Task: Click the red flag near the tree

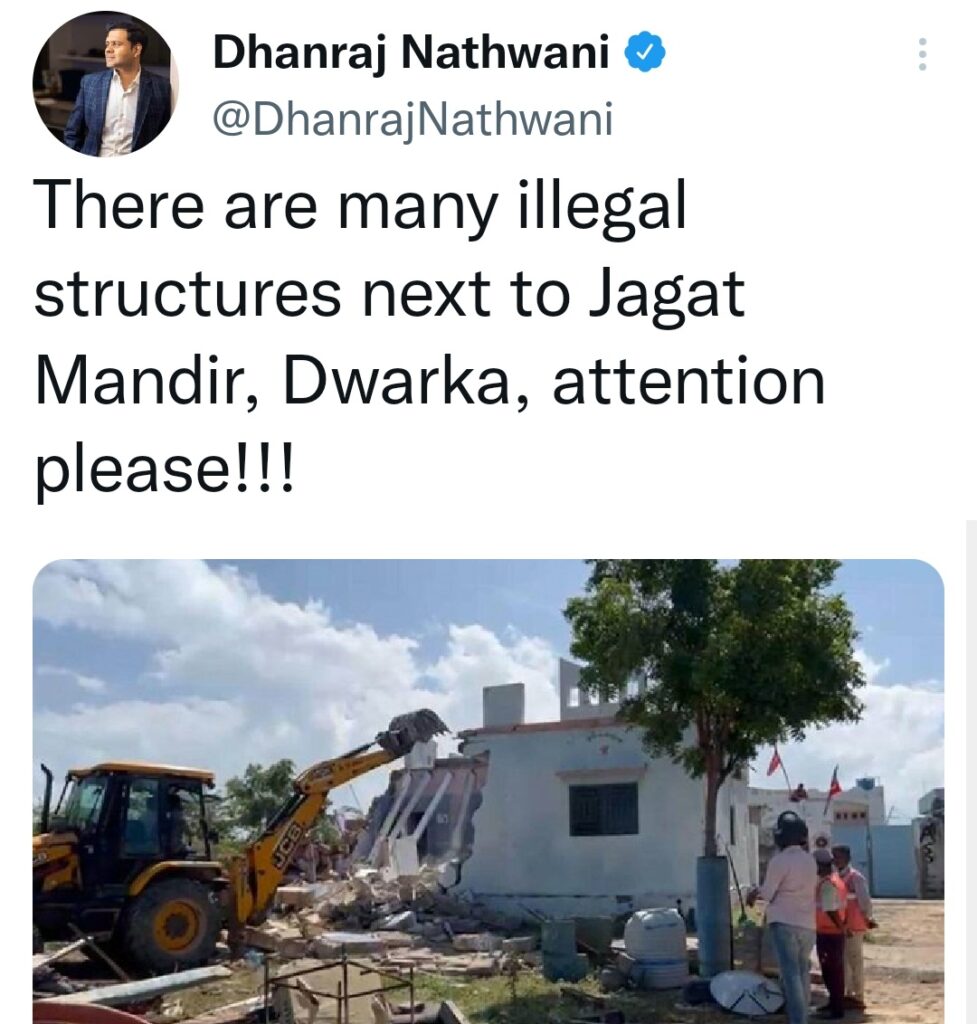Action: point(775,761)
